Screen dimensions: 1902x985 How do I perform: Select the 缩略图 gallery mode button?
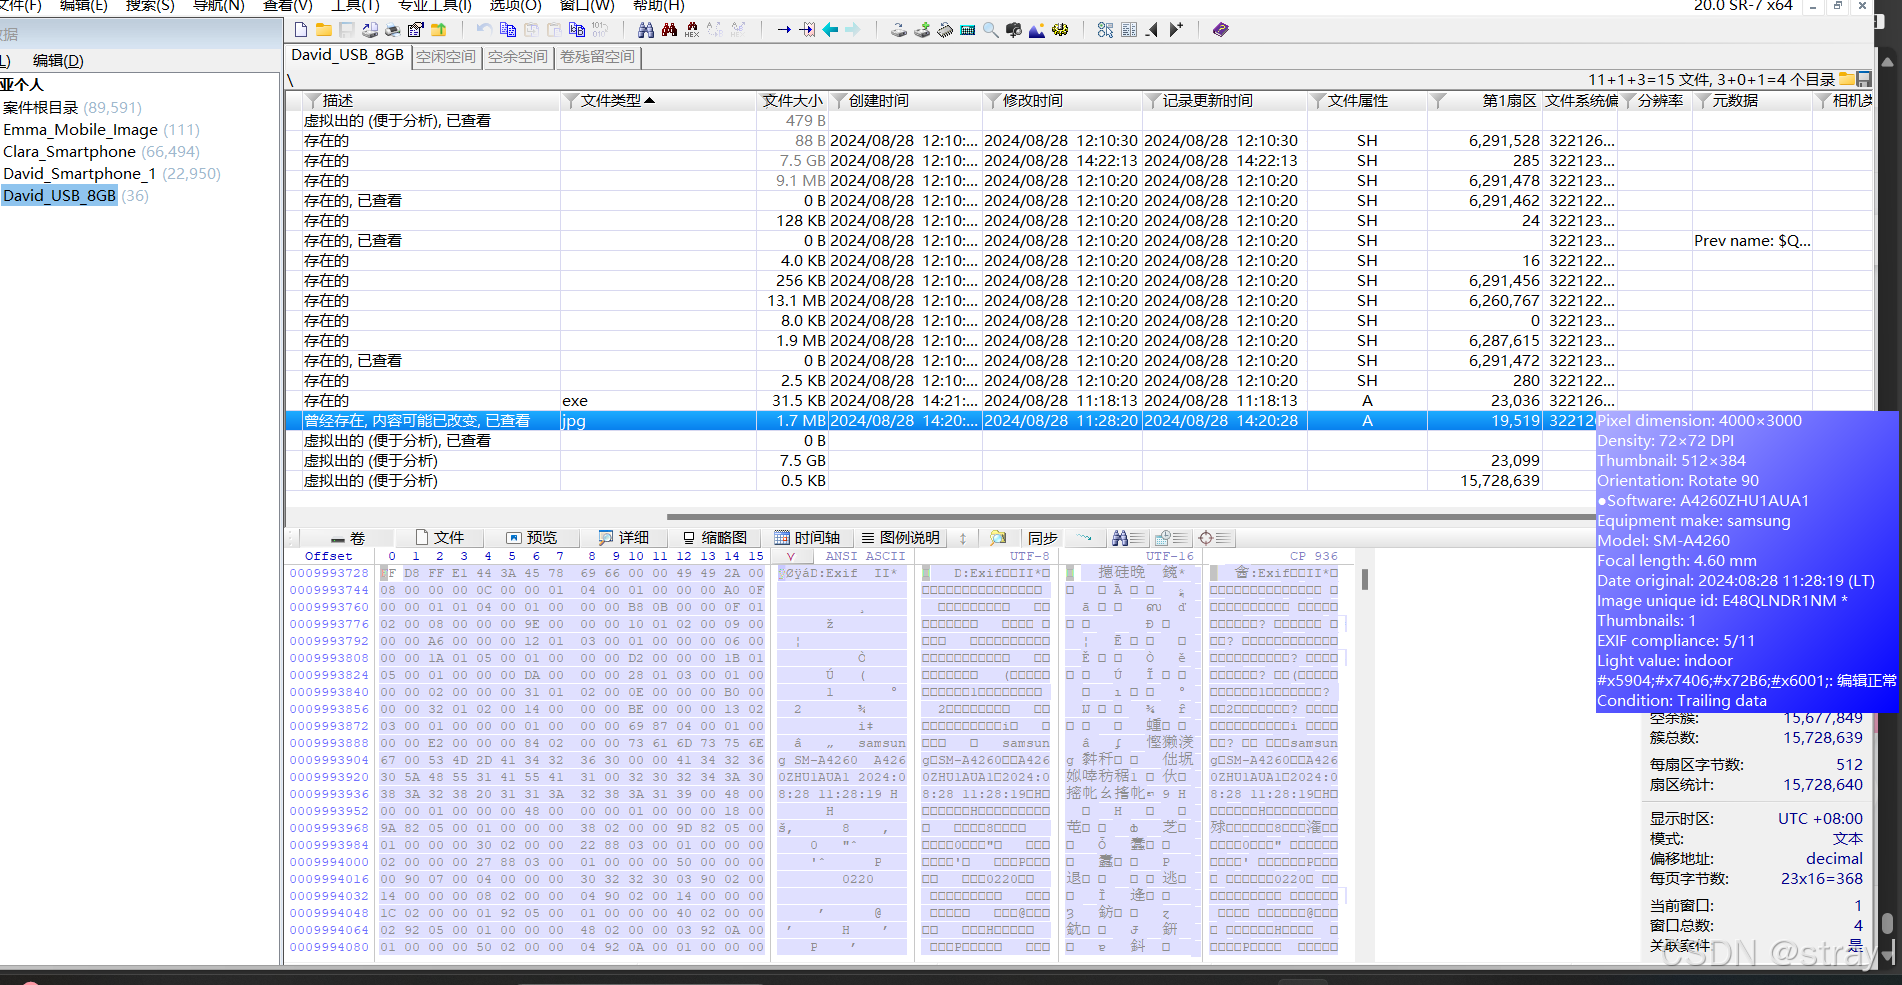click(714, 538)
